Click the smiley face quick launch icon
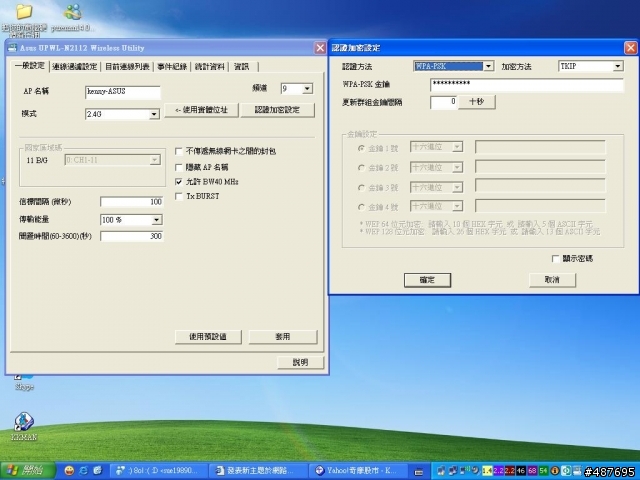The image size is (640, 480). click(69, 471)
